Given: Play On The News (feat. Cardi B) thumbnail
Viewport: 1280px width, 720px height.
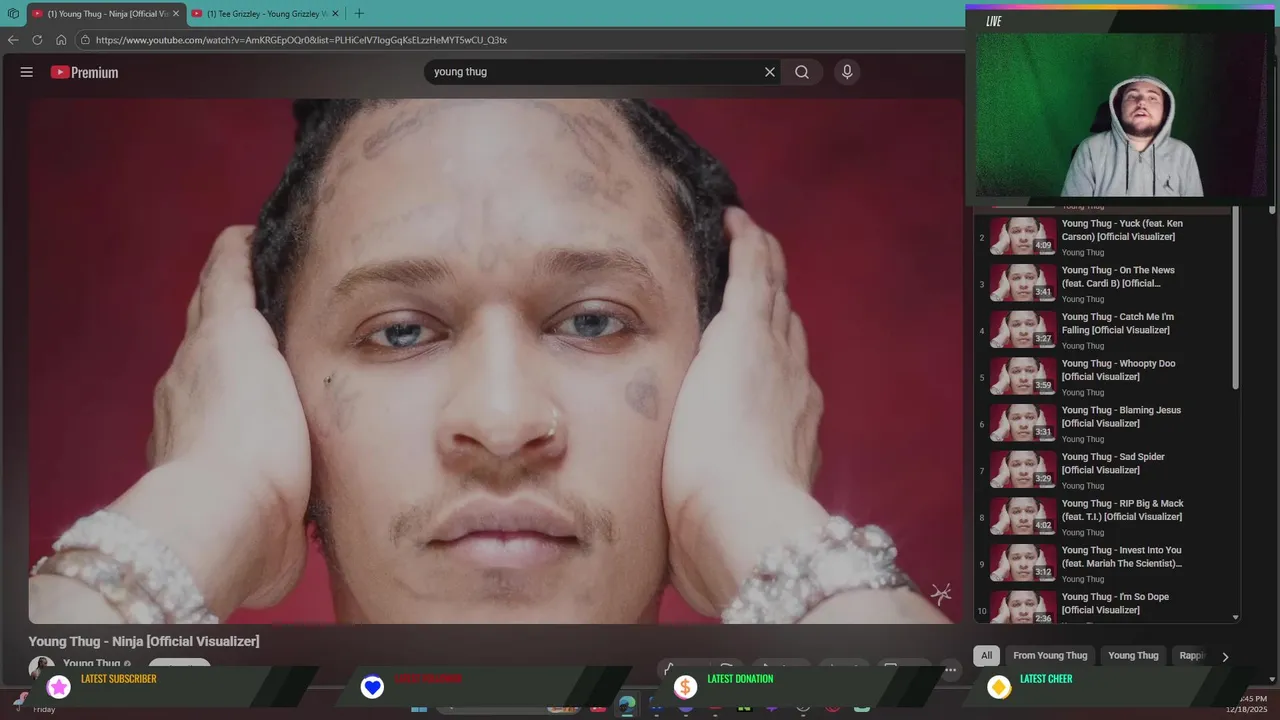Looking at the screenshot, I should click(1023, 284).
